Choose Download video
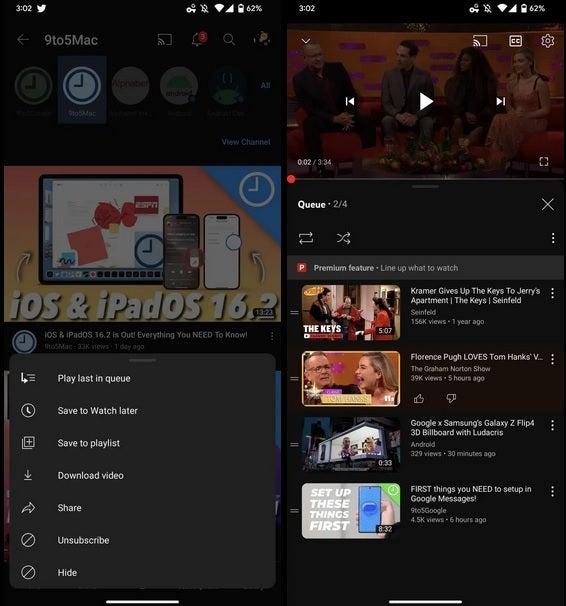Image resolution: width=566 pixels, height=606 pixels. [143, 475]
